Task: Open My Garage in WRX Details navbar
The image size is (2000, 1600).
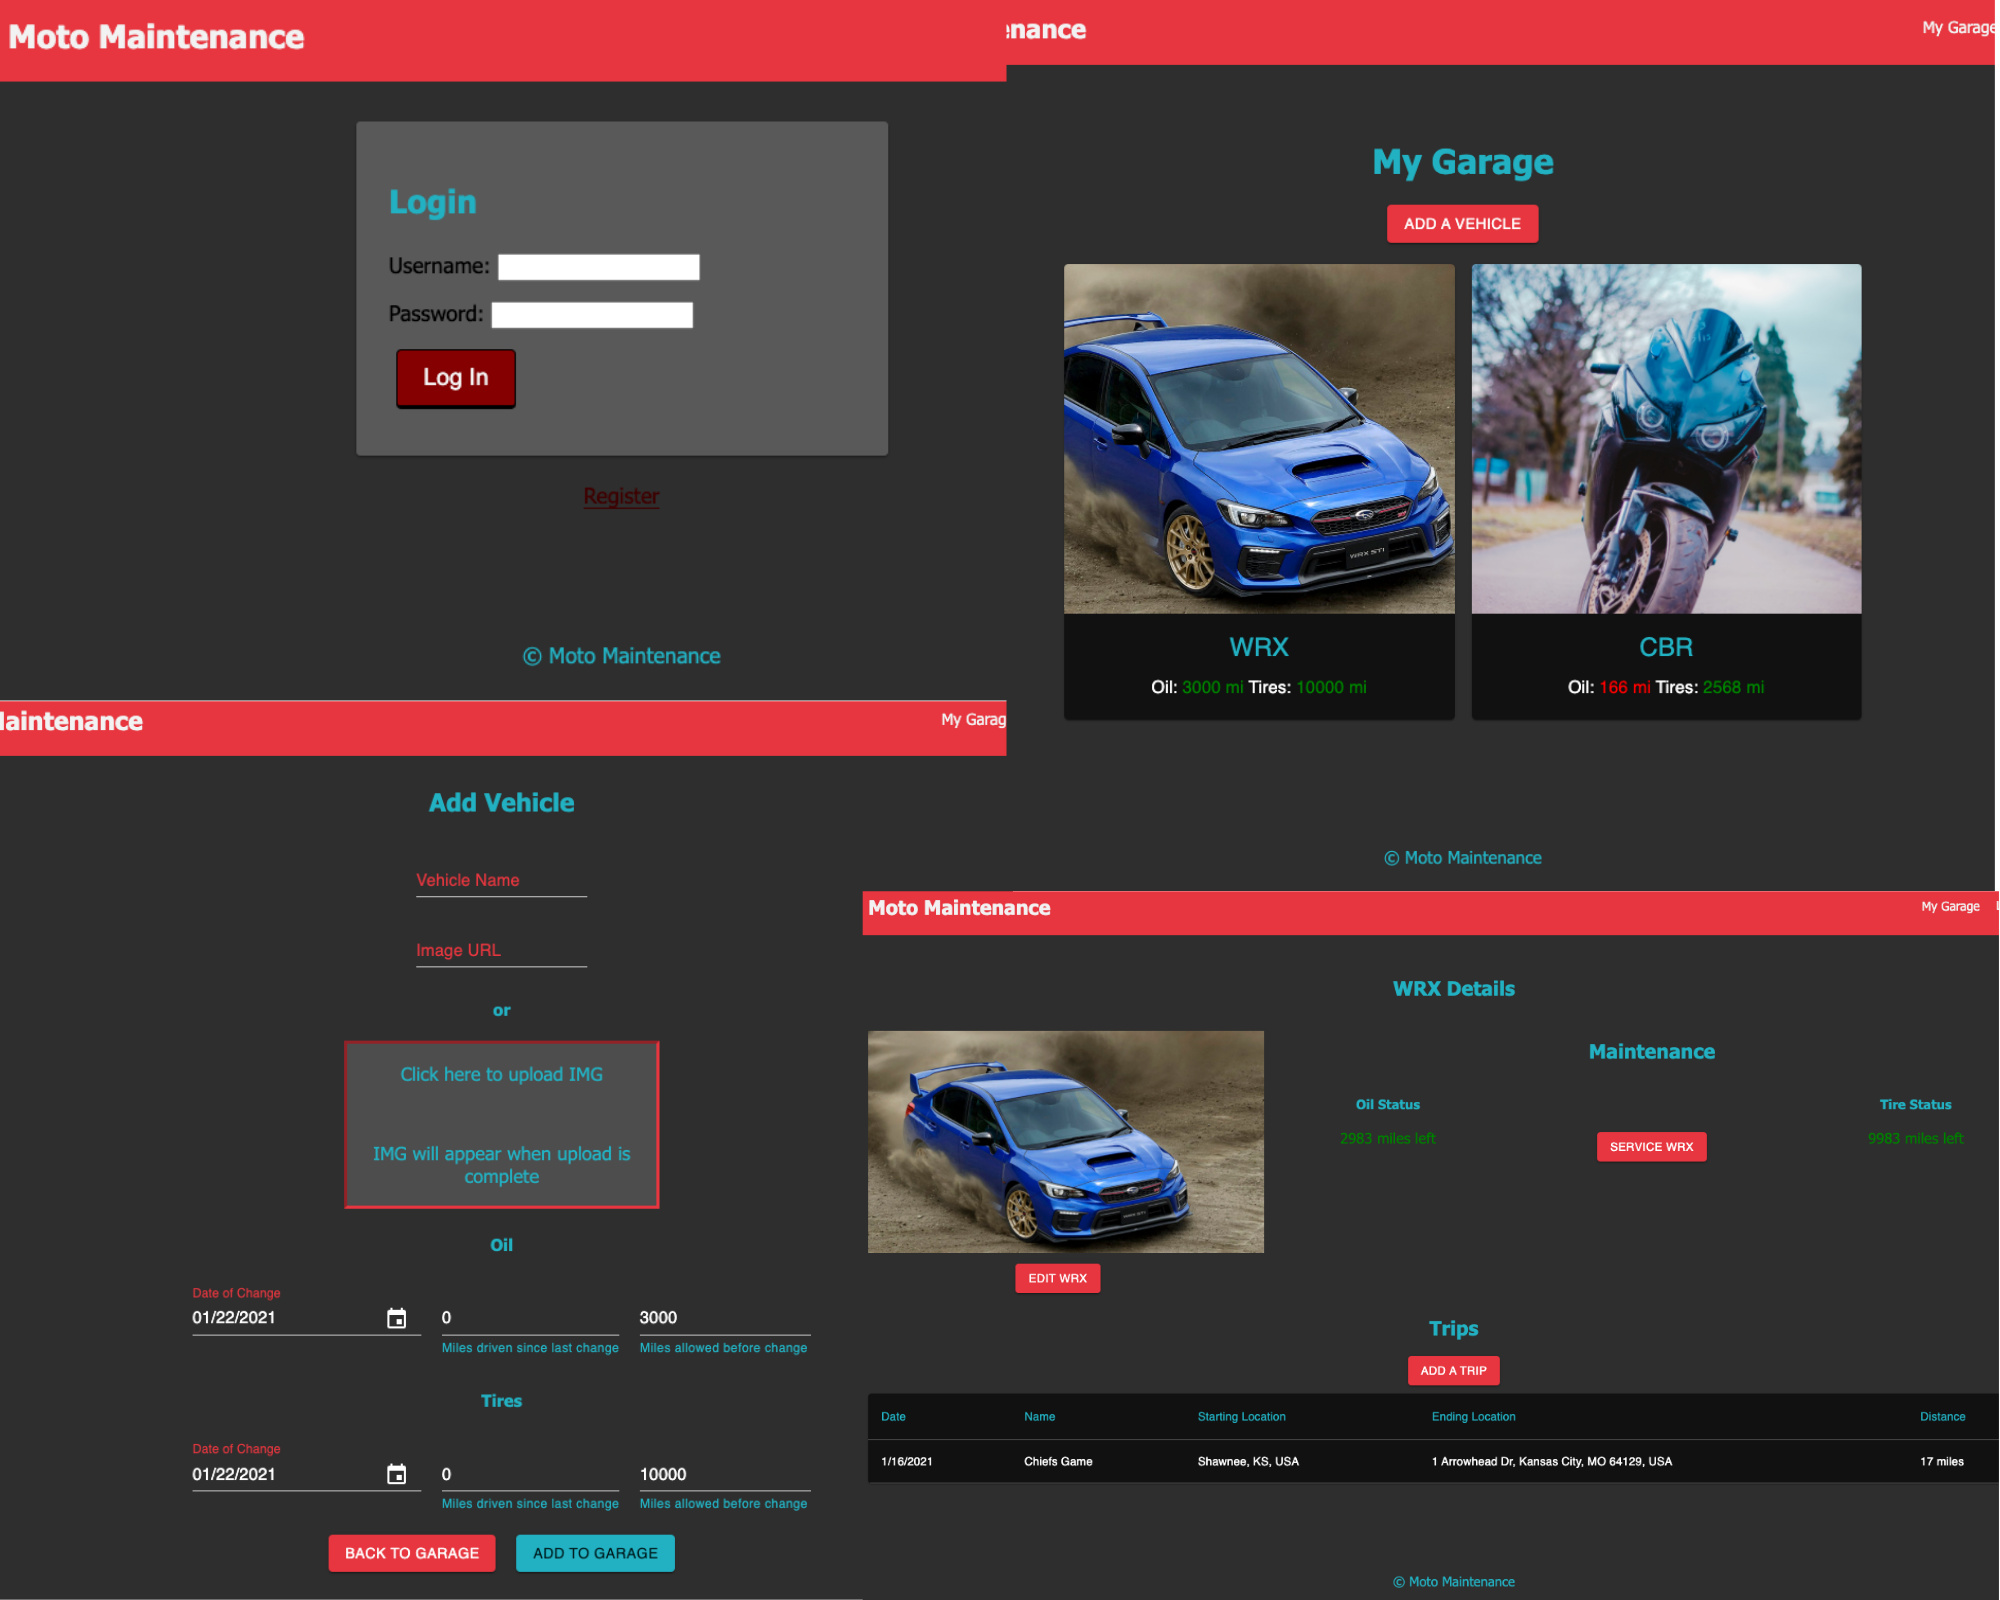Action: pyautogui.click(x=1950, y=907)
